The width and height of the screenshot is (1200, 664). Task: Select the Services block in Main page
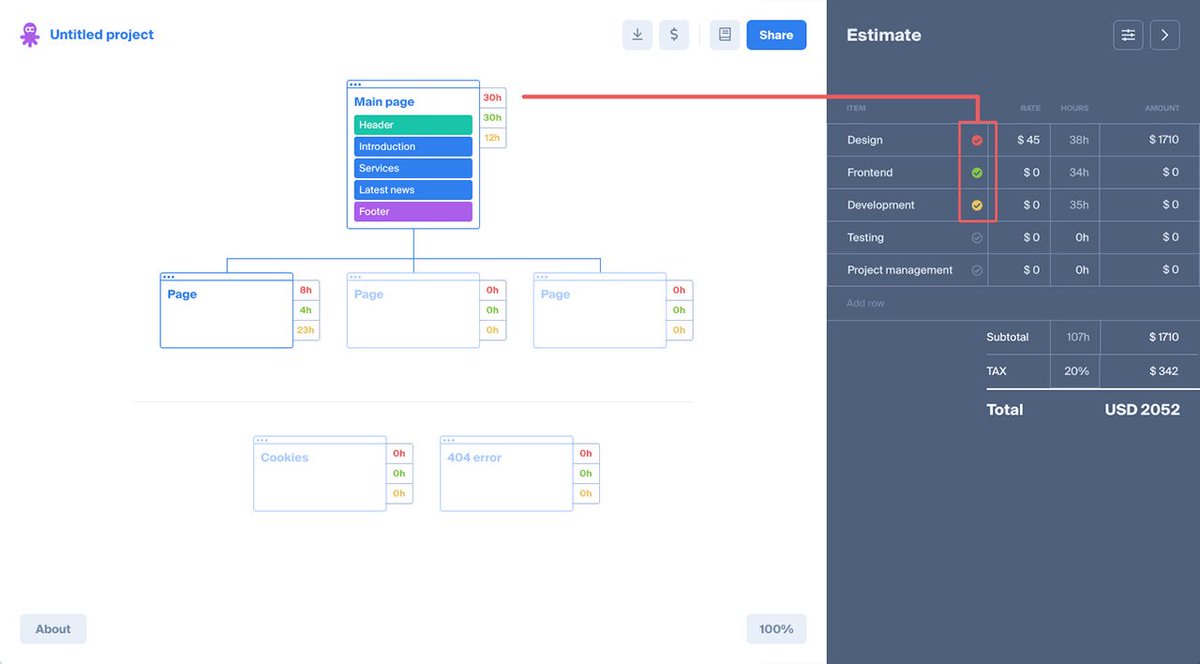click(413, 168)
